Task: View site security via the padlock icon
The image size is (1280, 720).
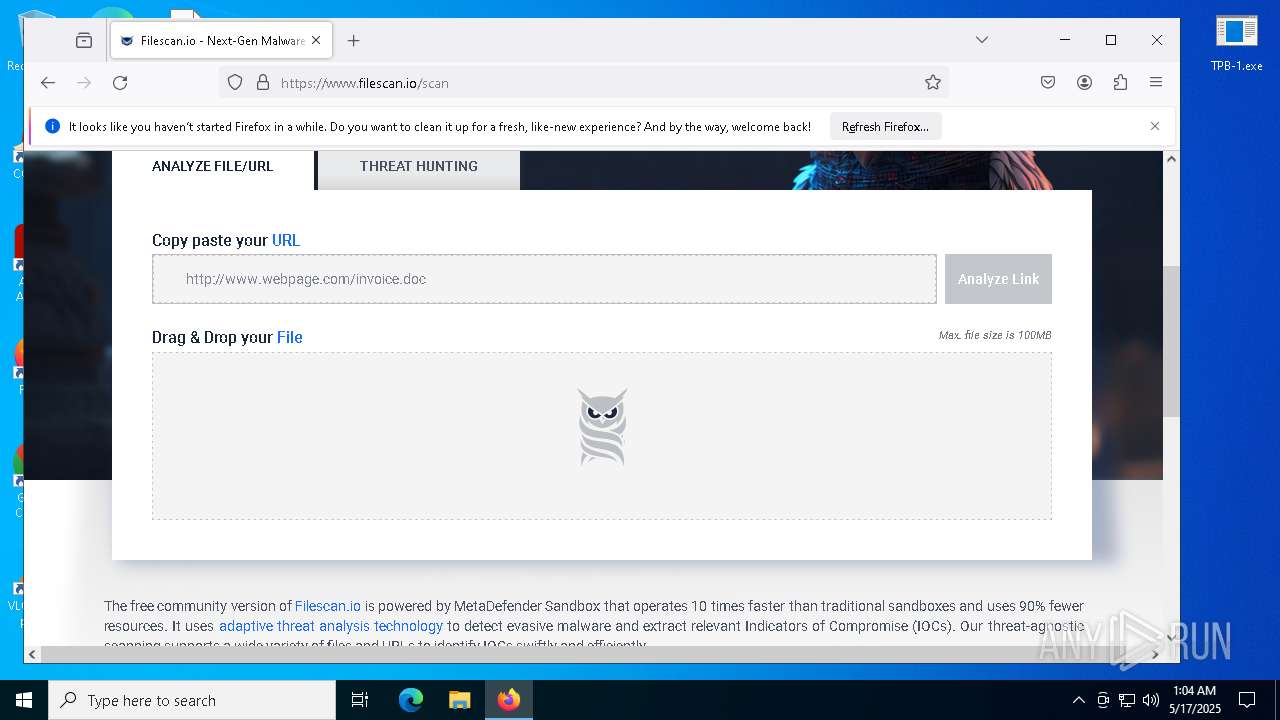Action: (x=263, y=83)
